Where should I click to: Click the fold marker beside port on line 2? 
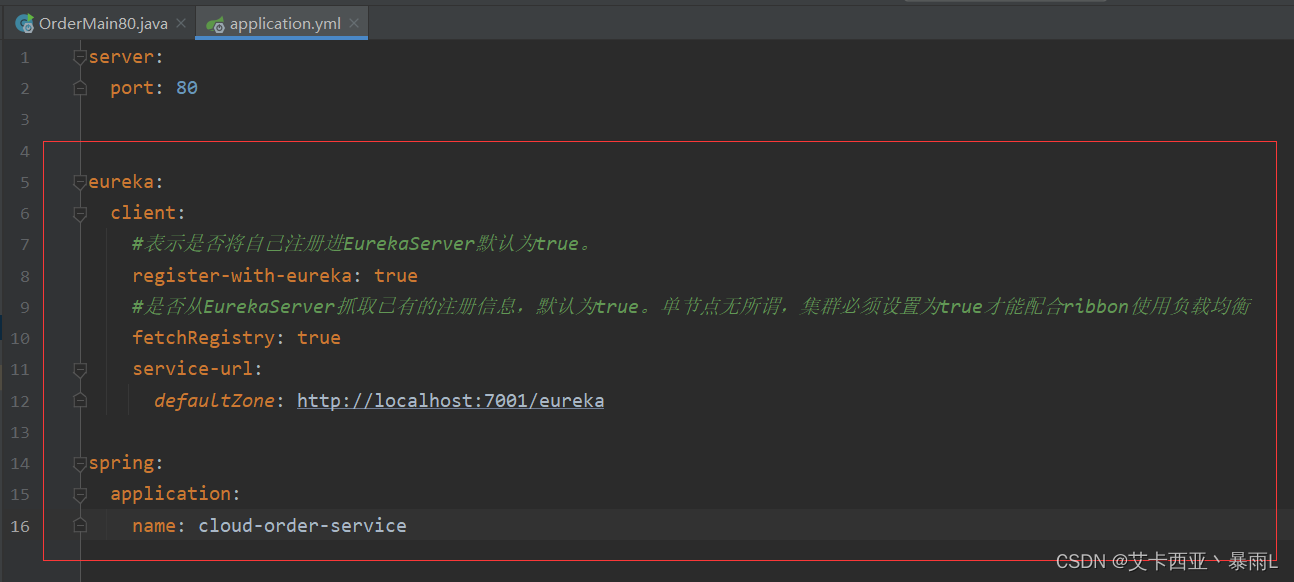80,88
